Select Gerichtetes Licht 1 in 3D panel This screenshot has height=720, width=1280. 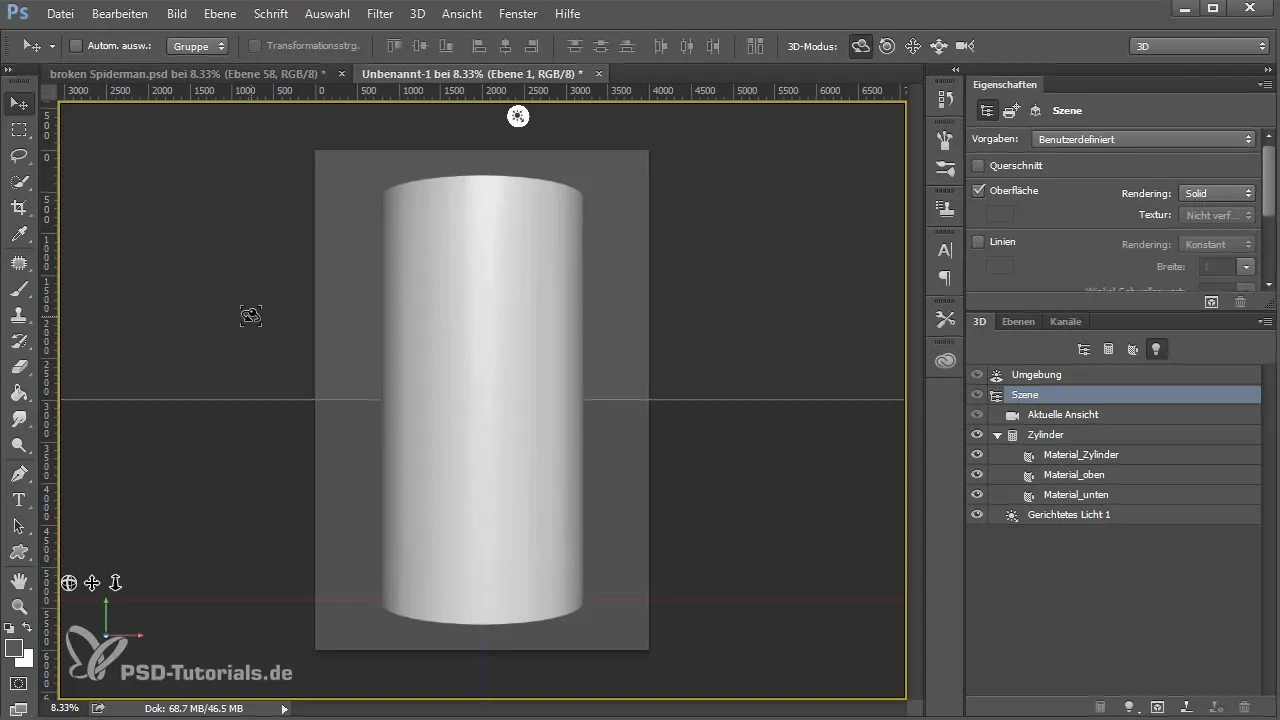pyautogui.click(x=1068, y=515)
